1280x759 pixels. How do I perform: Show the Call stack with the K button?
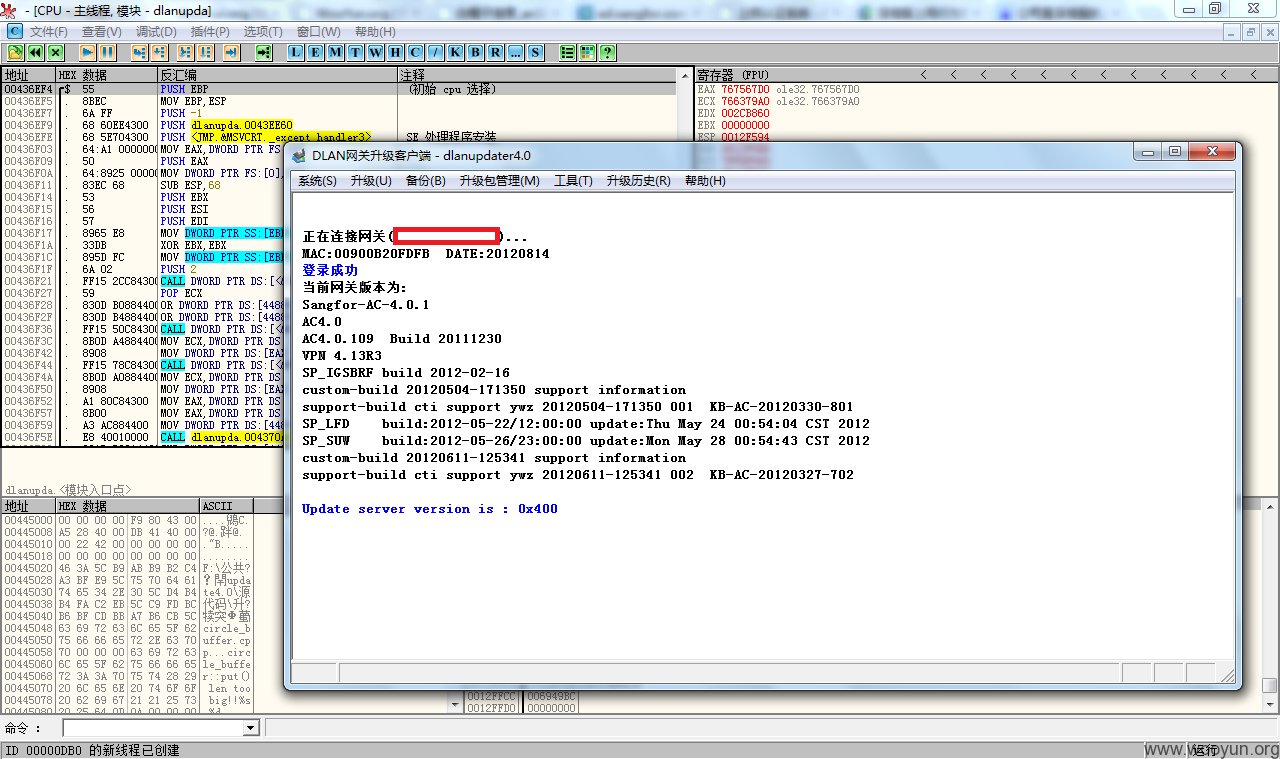[456, 52]
